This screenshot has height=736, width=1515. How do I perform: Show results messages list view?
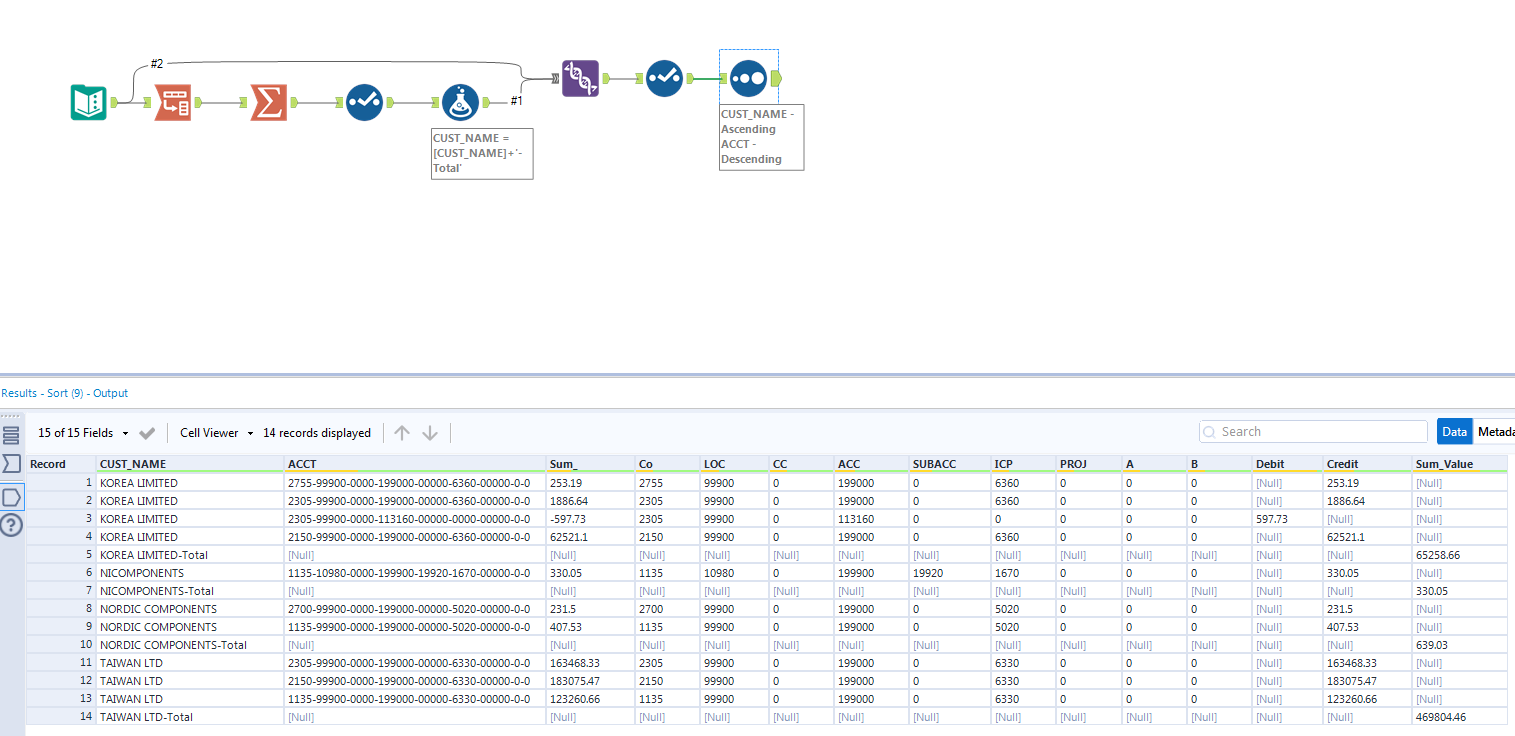click(x=11, y=435)
